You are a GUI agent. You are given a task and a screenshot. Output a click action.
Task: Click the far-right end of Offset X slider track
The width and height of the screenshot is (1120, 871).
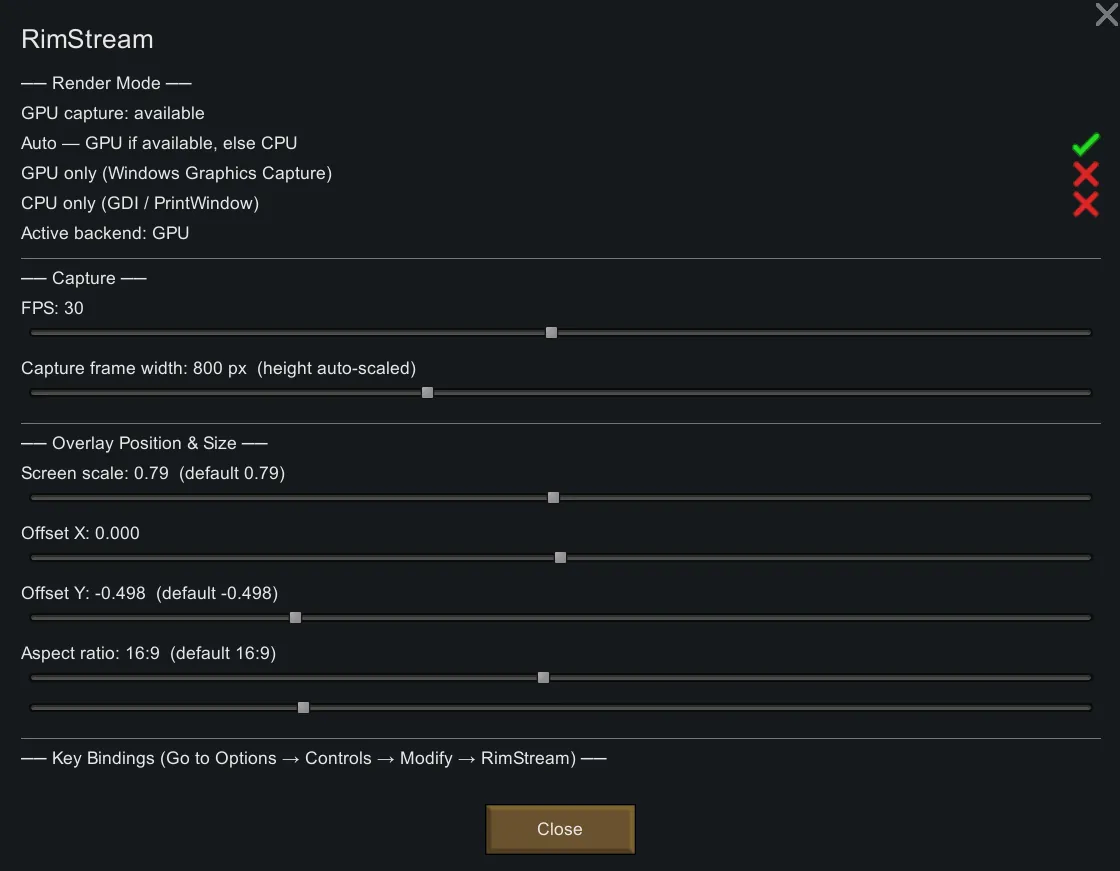1086,558
